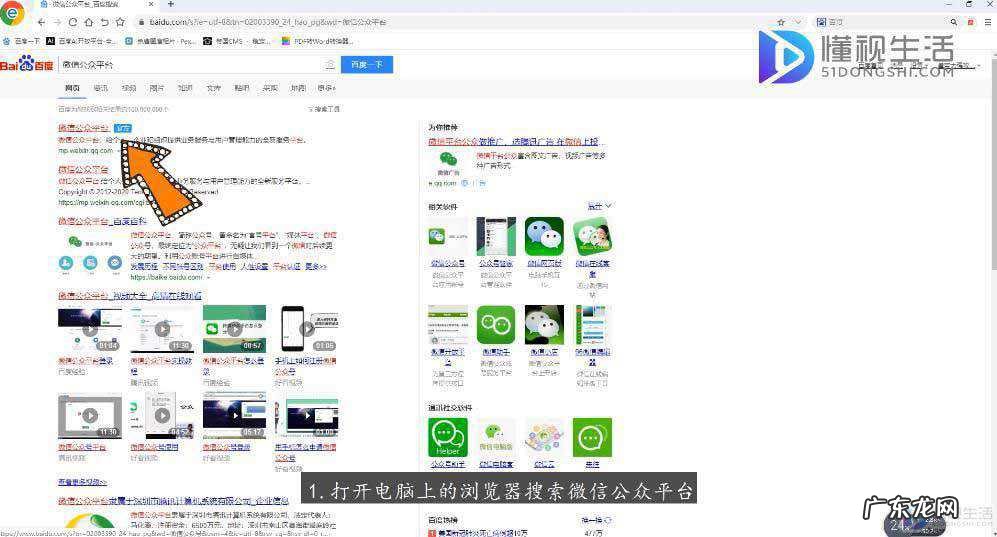Switch to the 视频 tab
The width and height of the screenshot is (997, 537).
pyautogui.click(x=129, y=88)
